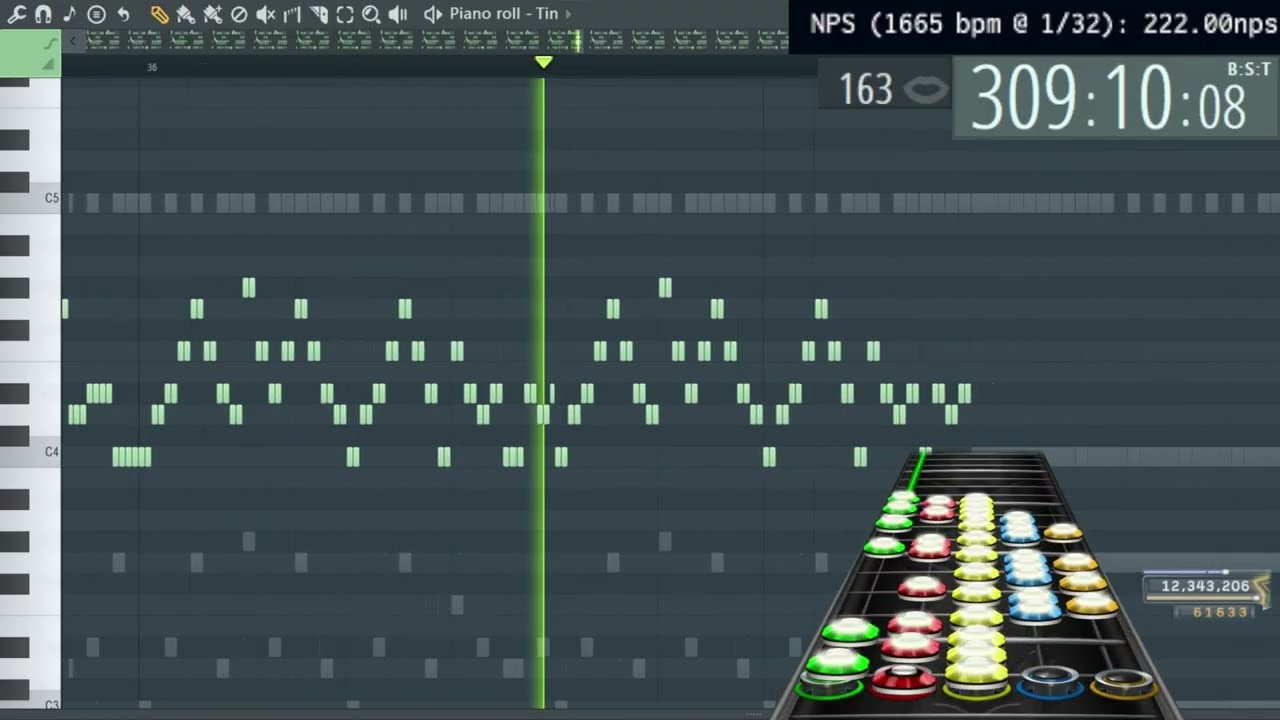The height and width of the screenshot is (720, 1280).
Task: Click the Piano roll - Tin title
Action: pos(503,14)
